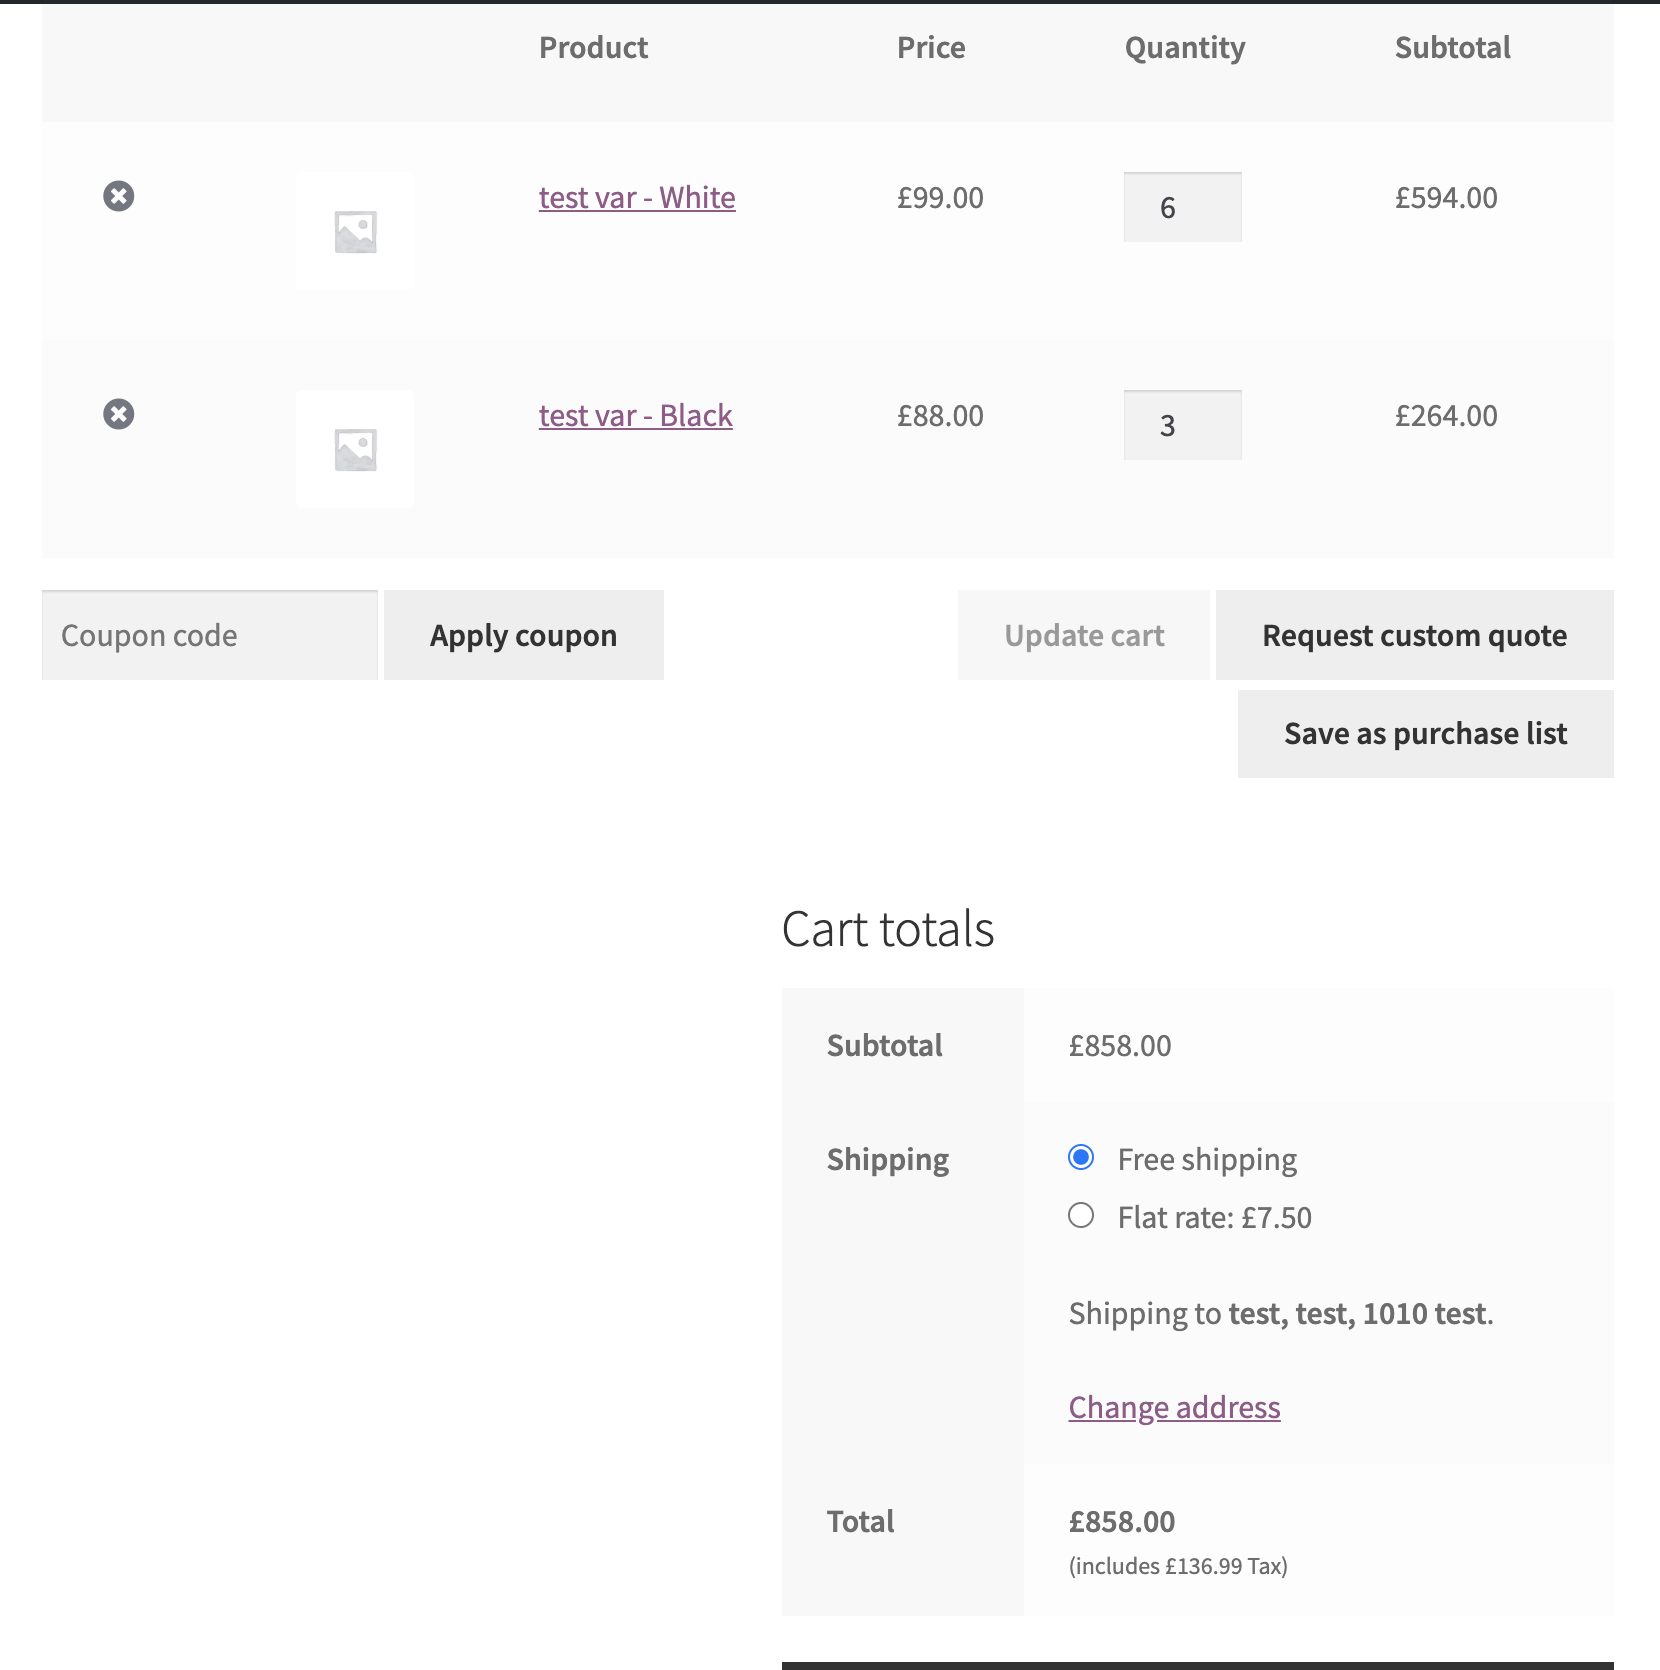Open test var - Black product thumbnail
1660x1670 pixels.
coord(355,449)
